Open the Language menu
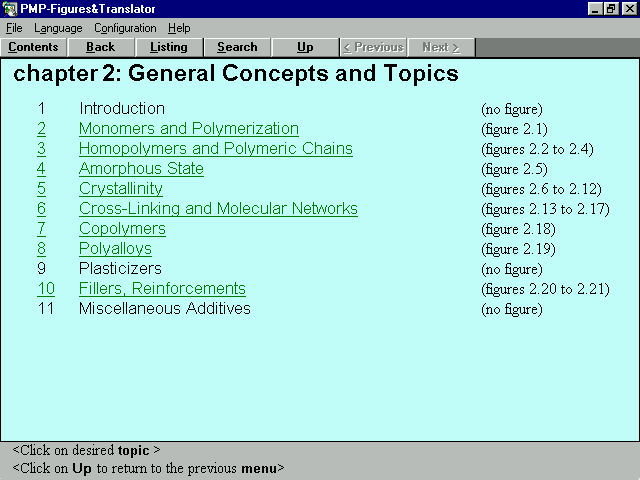Image resolution: width=640 pixels, height=480 pixels. tap(58, 28)
